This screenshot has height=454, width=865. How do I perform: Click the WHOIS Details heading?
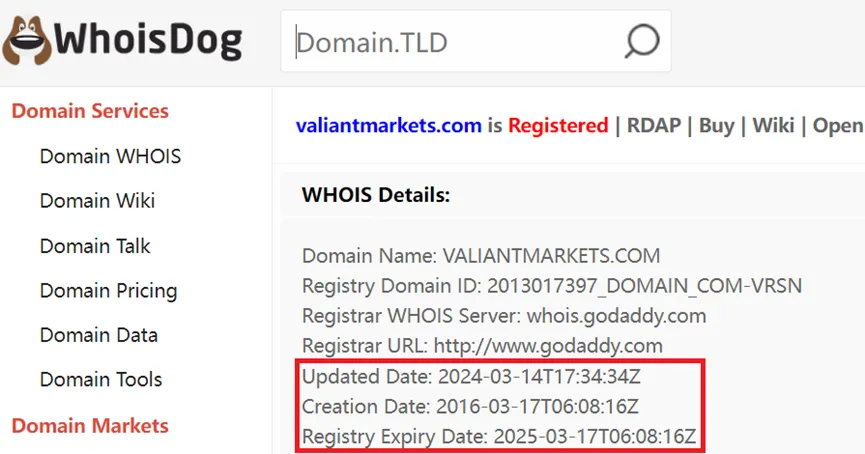376,195
